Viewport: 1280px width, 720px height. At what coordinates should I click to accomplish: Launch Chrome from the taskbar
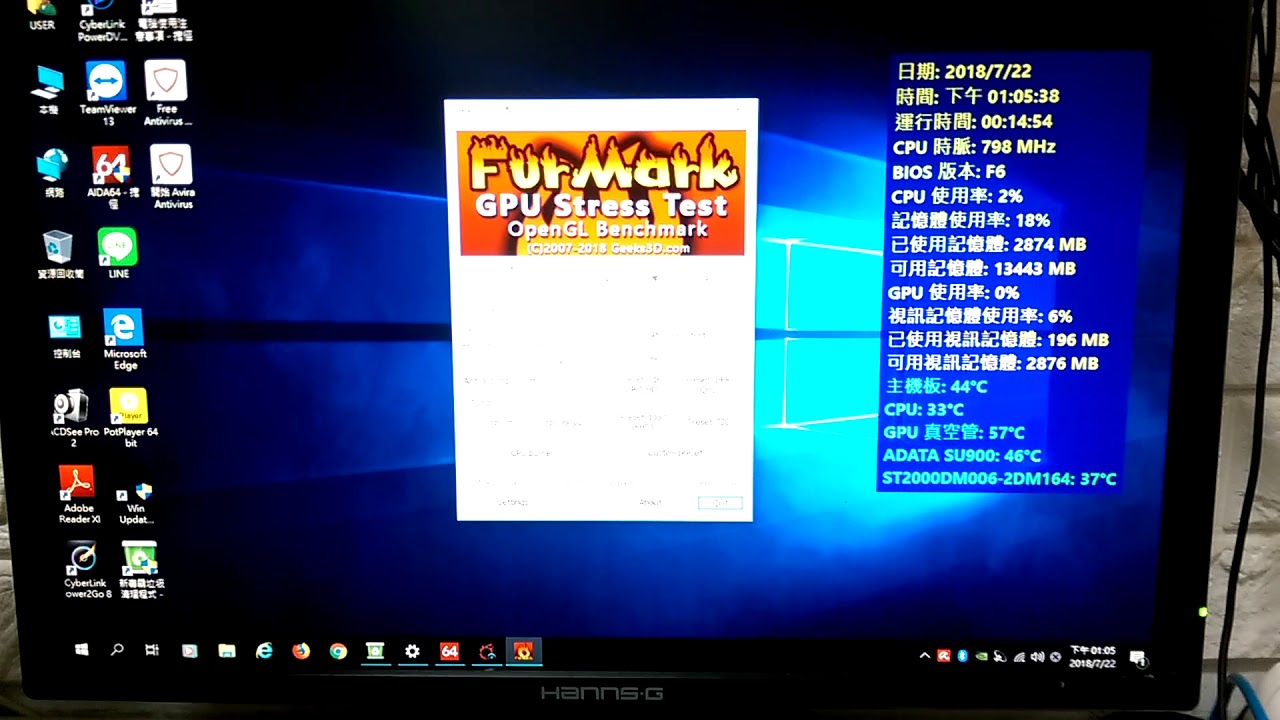(x=338, y=651)
